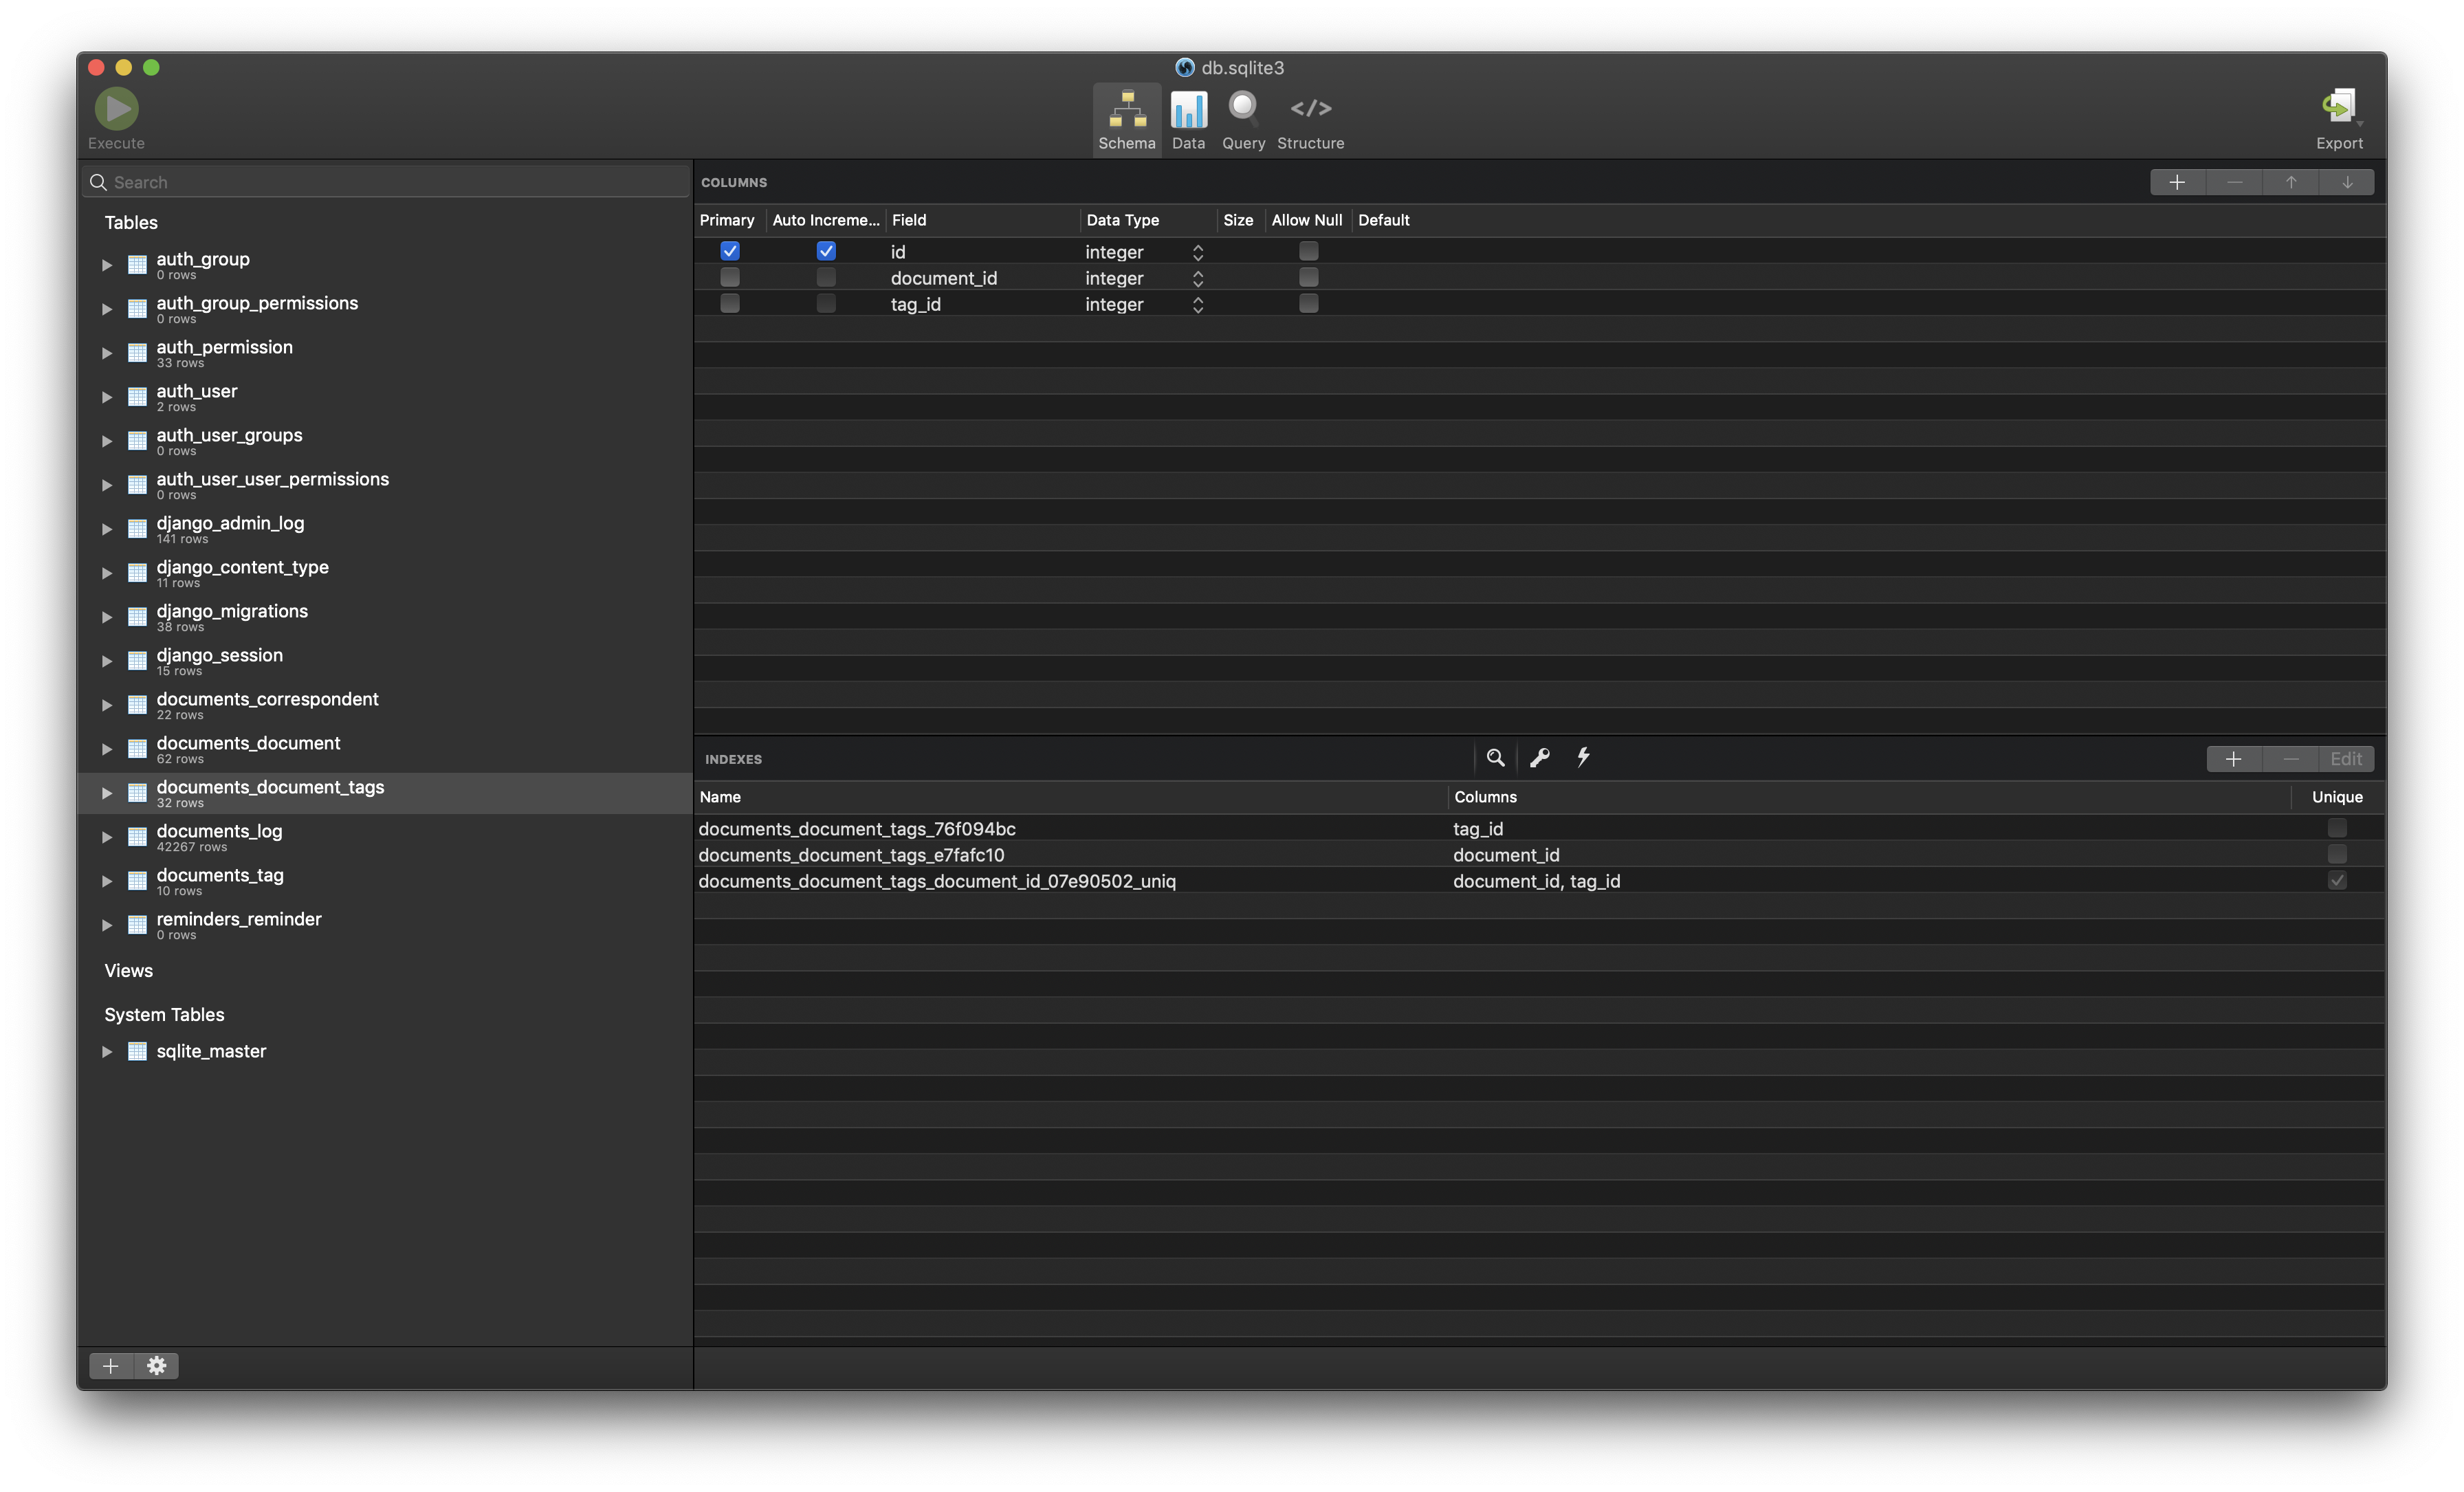The width and height of the screenshot is (2464, 1492).
Task: Click the Allow Null column header
Action: 1307,220
